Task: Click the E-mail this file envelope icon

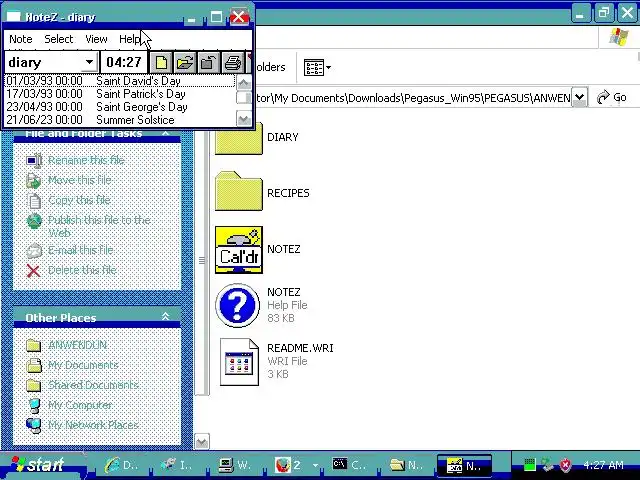Action: tap(34, 250)
